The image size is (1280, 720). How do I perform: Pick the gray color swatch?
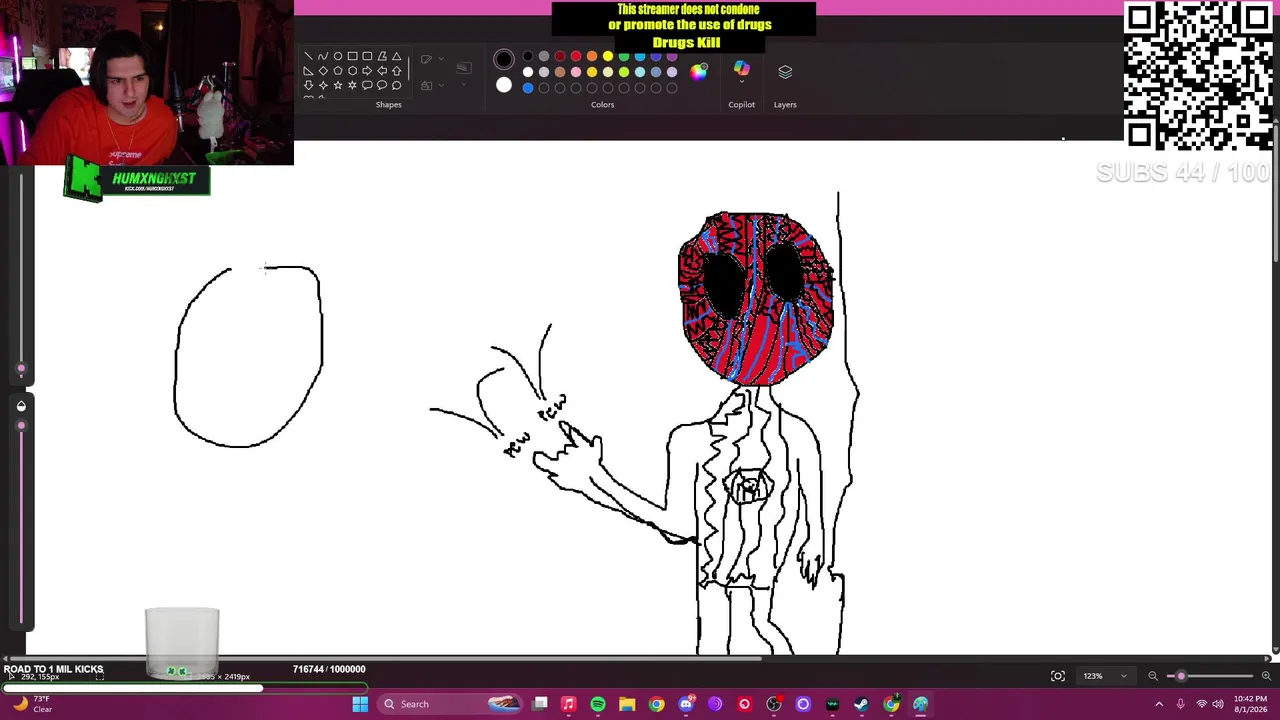[x=544, y=56]
